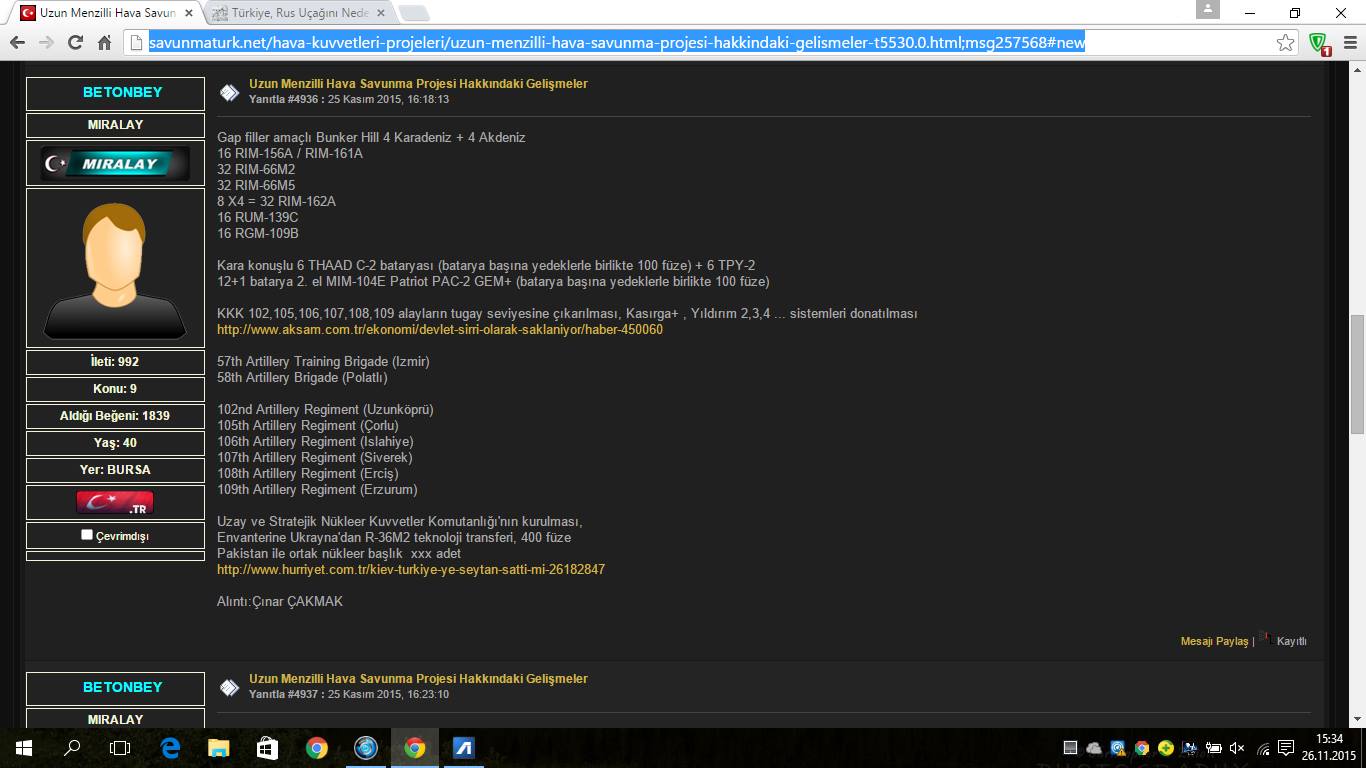The width and height of the screenshot is (1366, 768).
Task: Open a new browser tab
Action: click(414, 14)
